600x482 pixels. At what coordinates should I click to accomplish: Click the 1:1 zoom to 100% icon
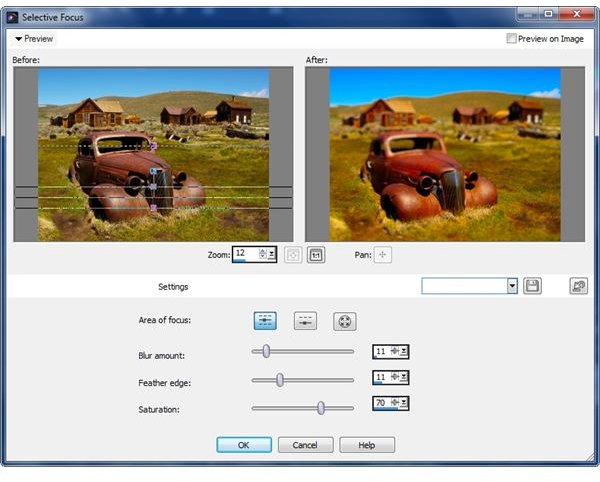pos(316,255)
